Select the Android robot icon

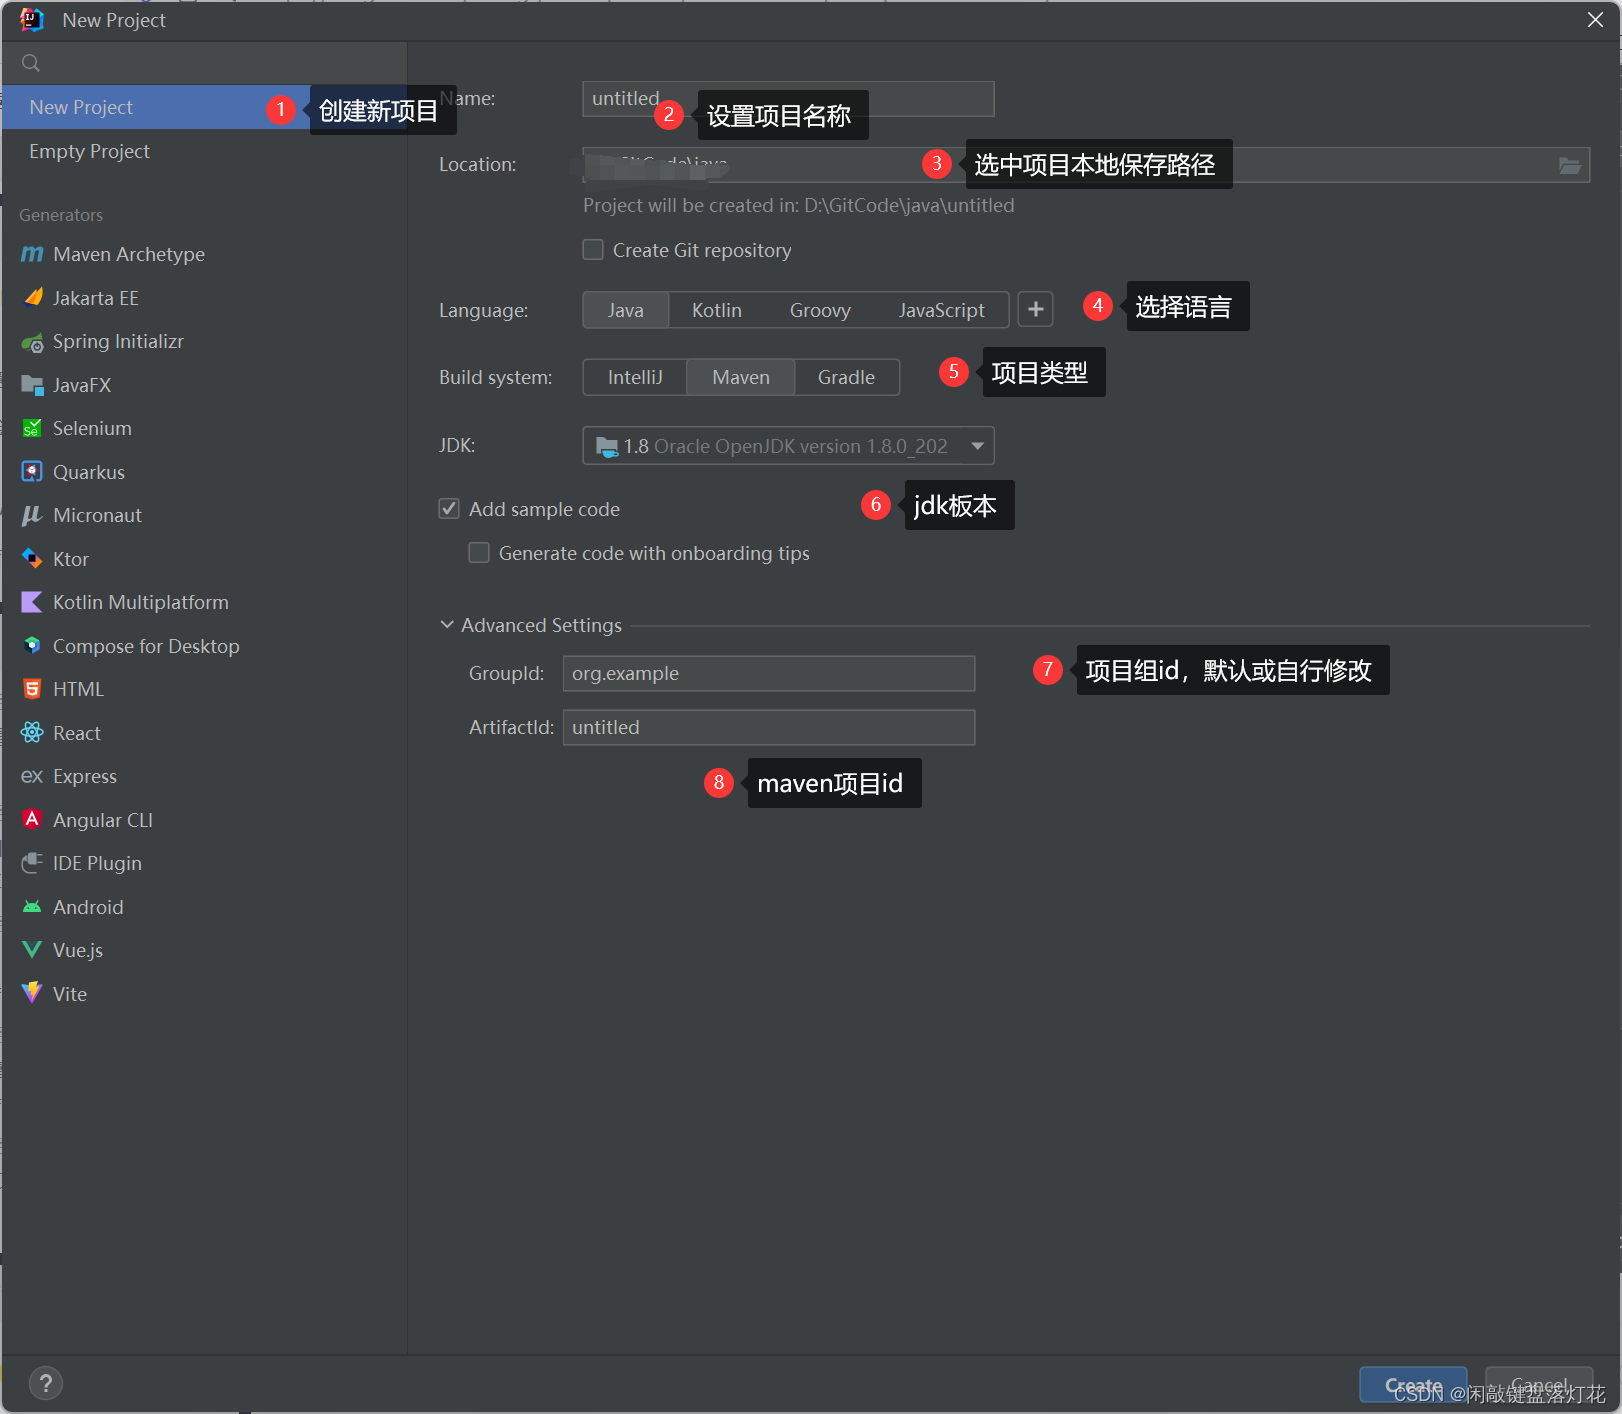pos(32,906)
